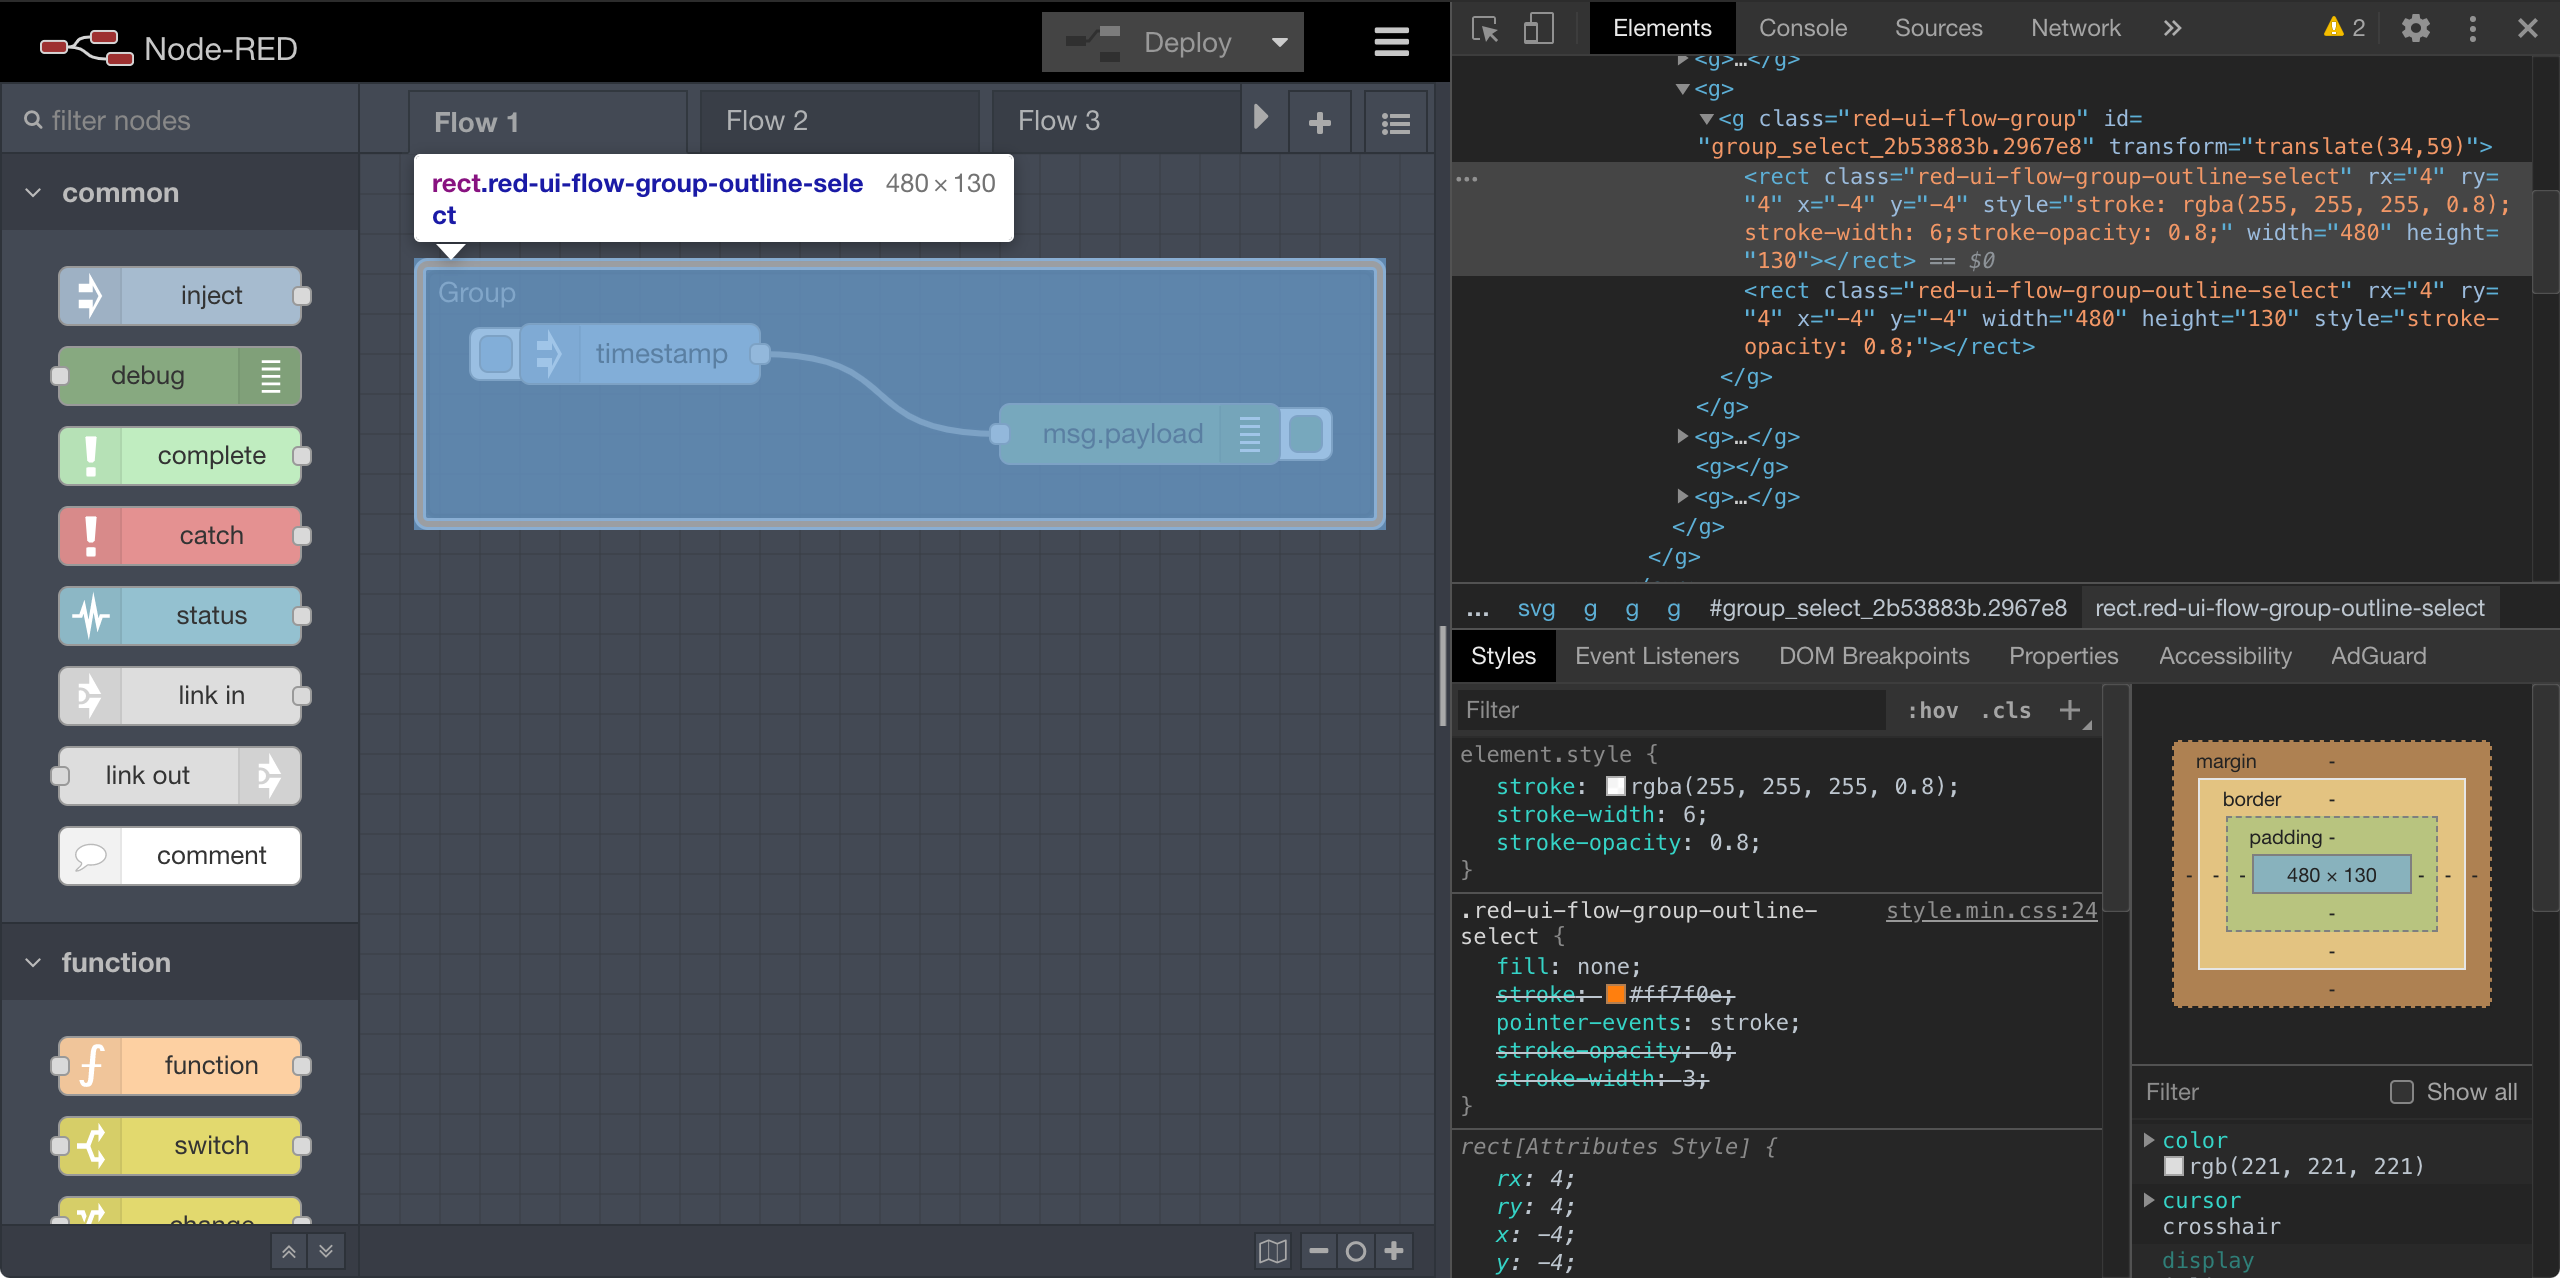Expand the cursor computed property
The image size is (2560, 1278).
click(x=2150, y=1200)
